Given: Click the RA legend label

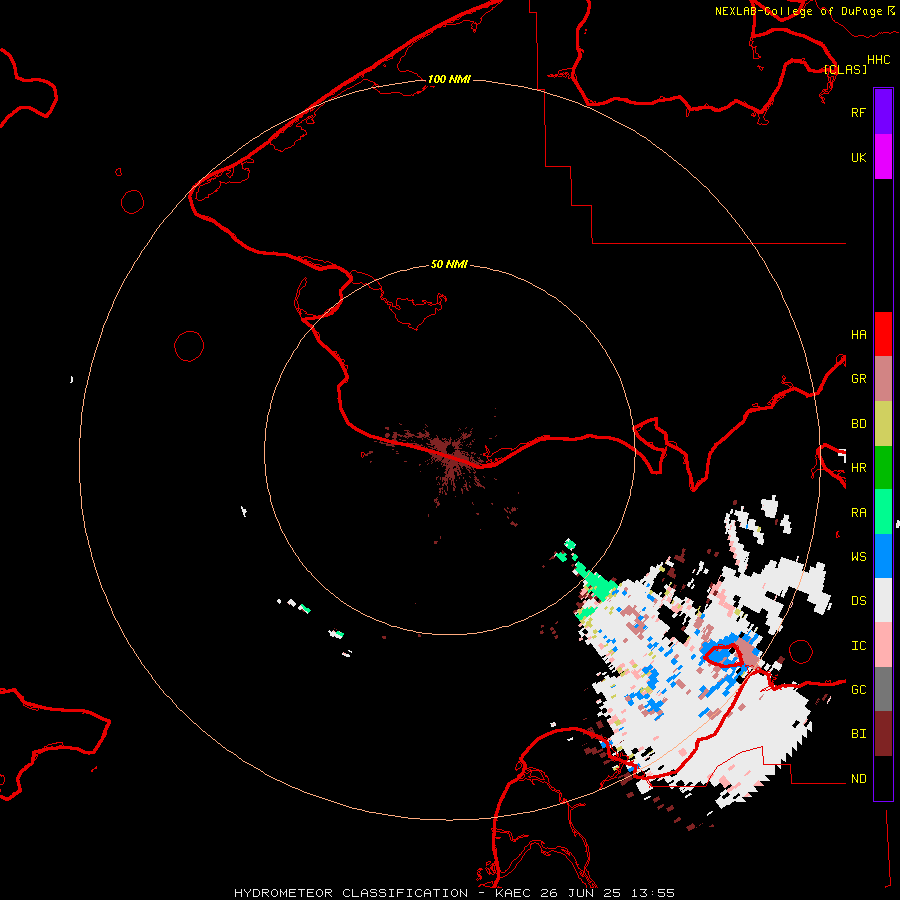Looking at the screenshot, I should point(858,513).
